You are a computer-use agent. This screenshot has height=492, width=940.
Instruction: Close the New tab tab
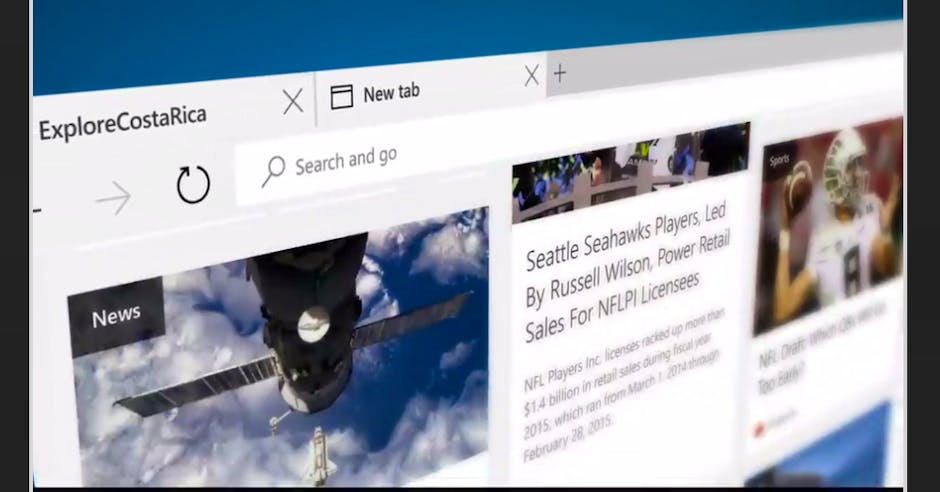[x=532, y=75]
